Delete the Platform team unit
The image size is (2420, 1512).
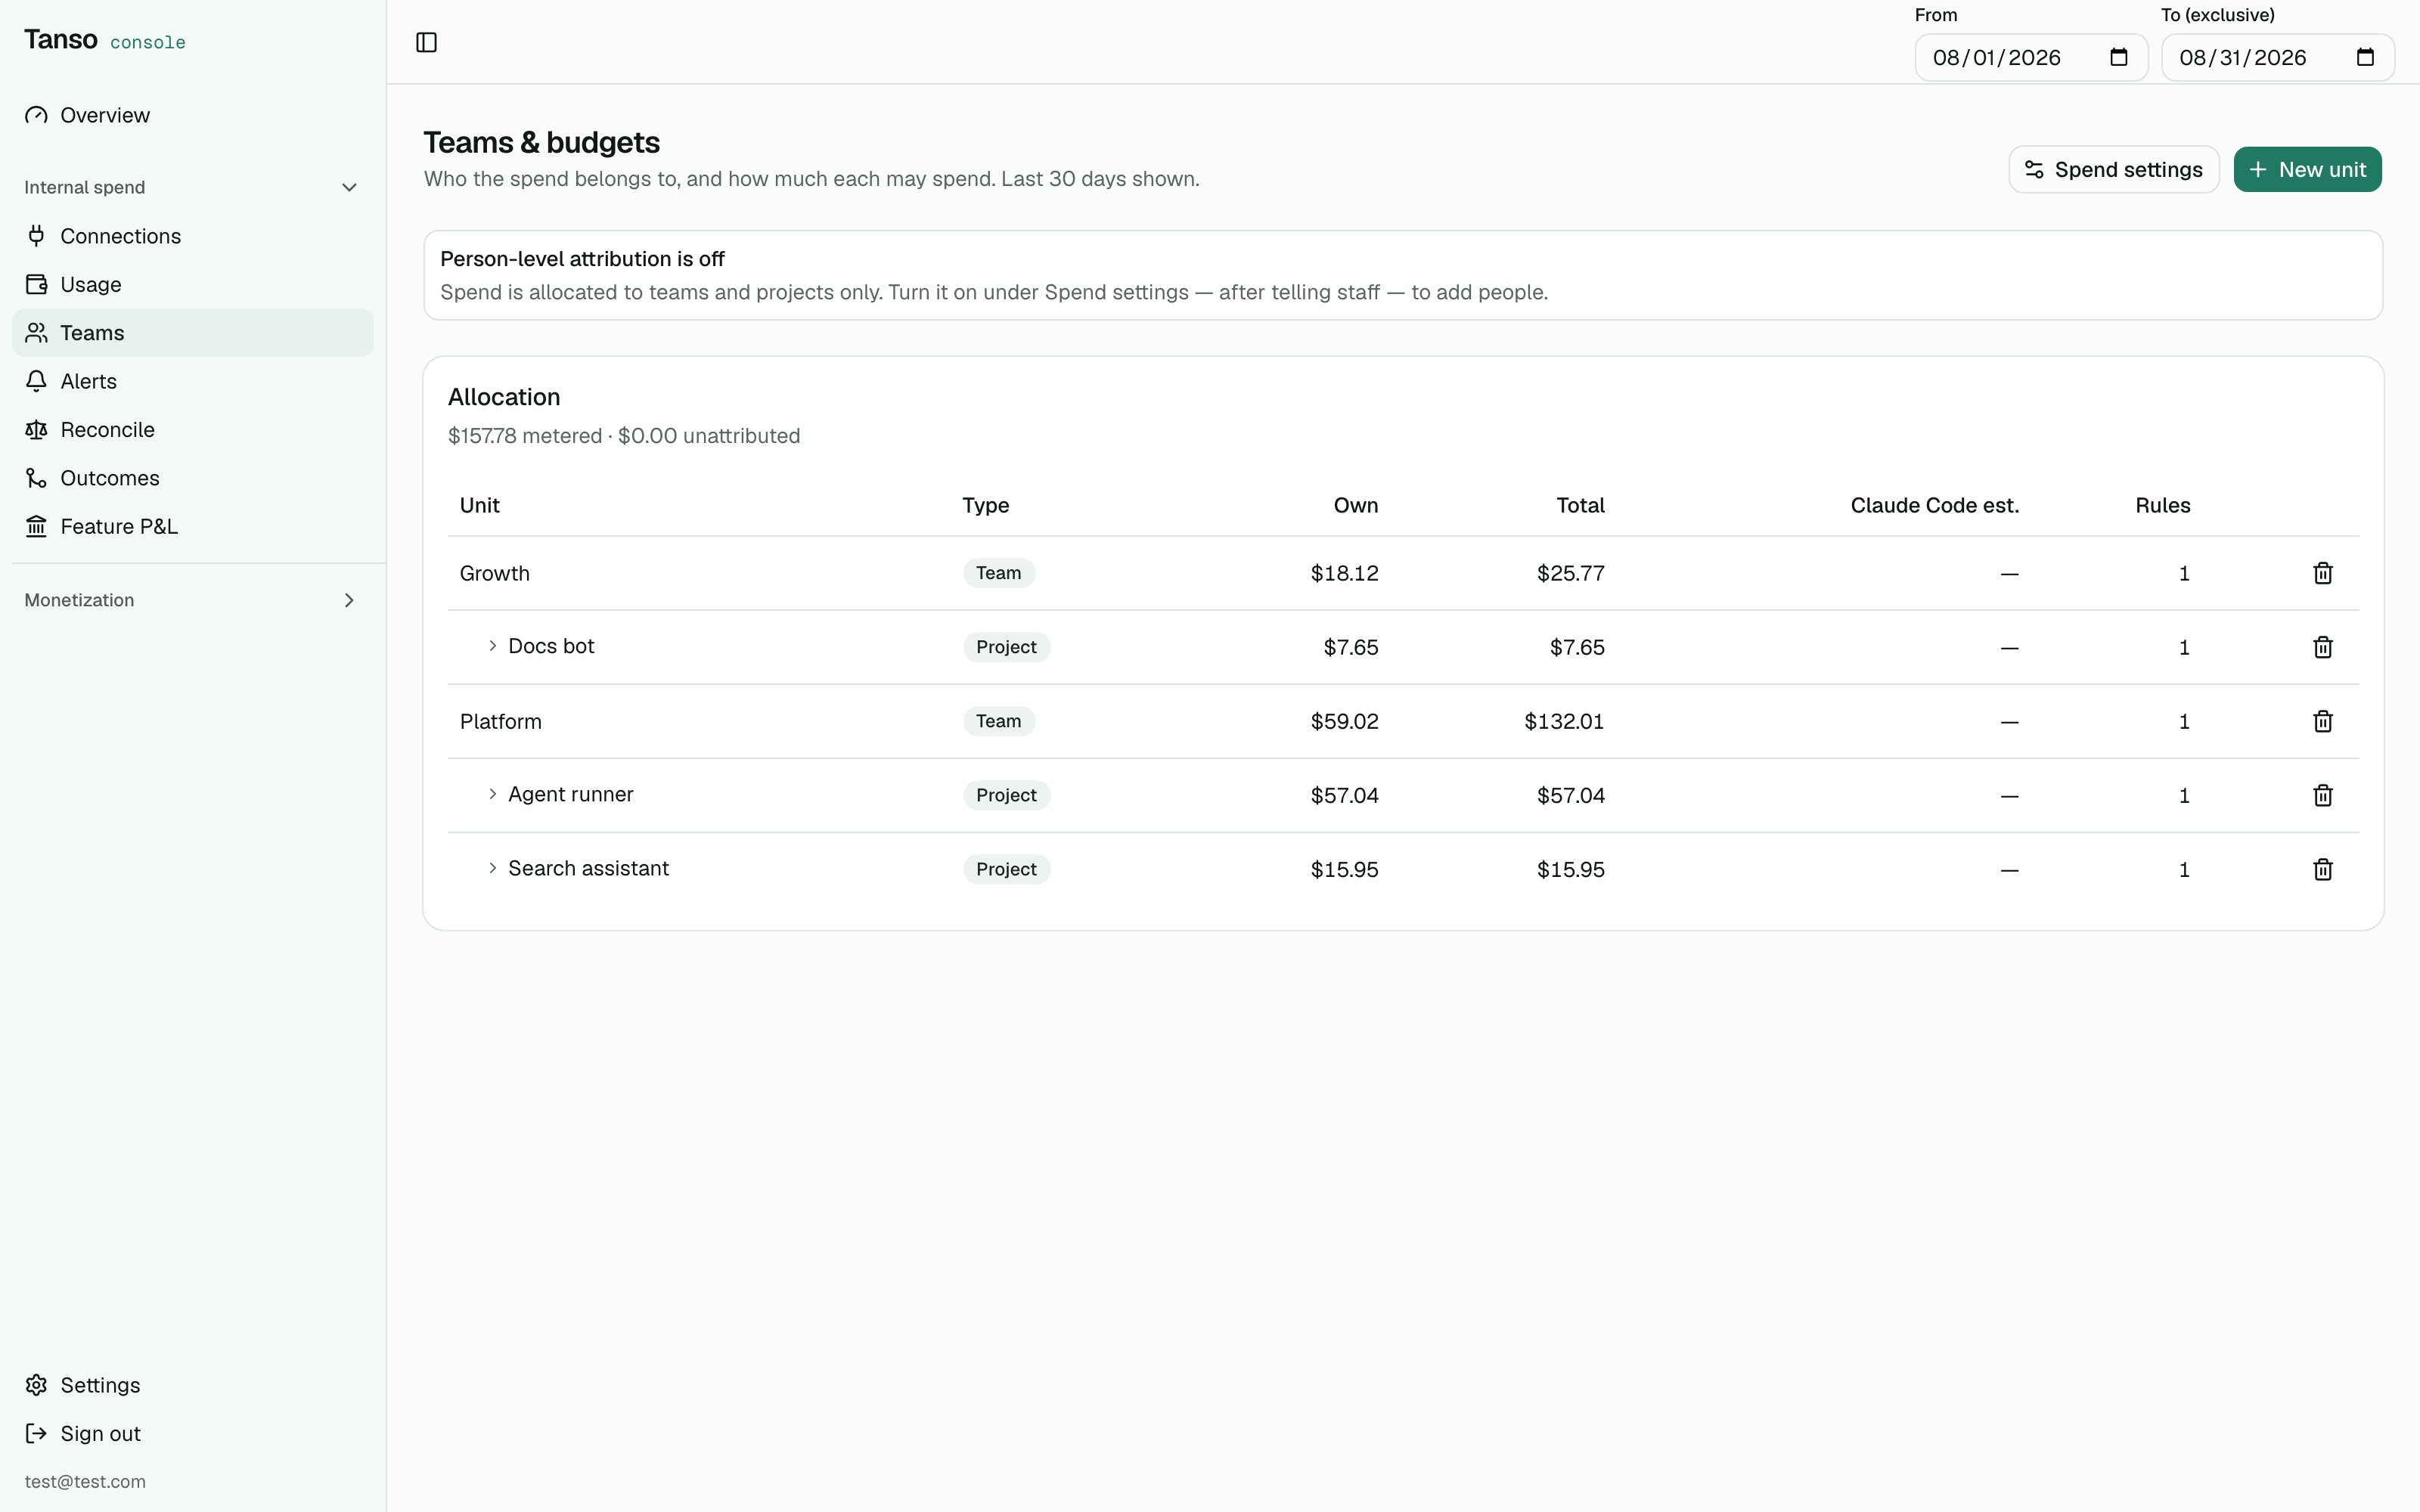click(x=2323, y=721)
